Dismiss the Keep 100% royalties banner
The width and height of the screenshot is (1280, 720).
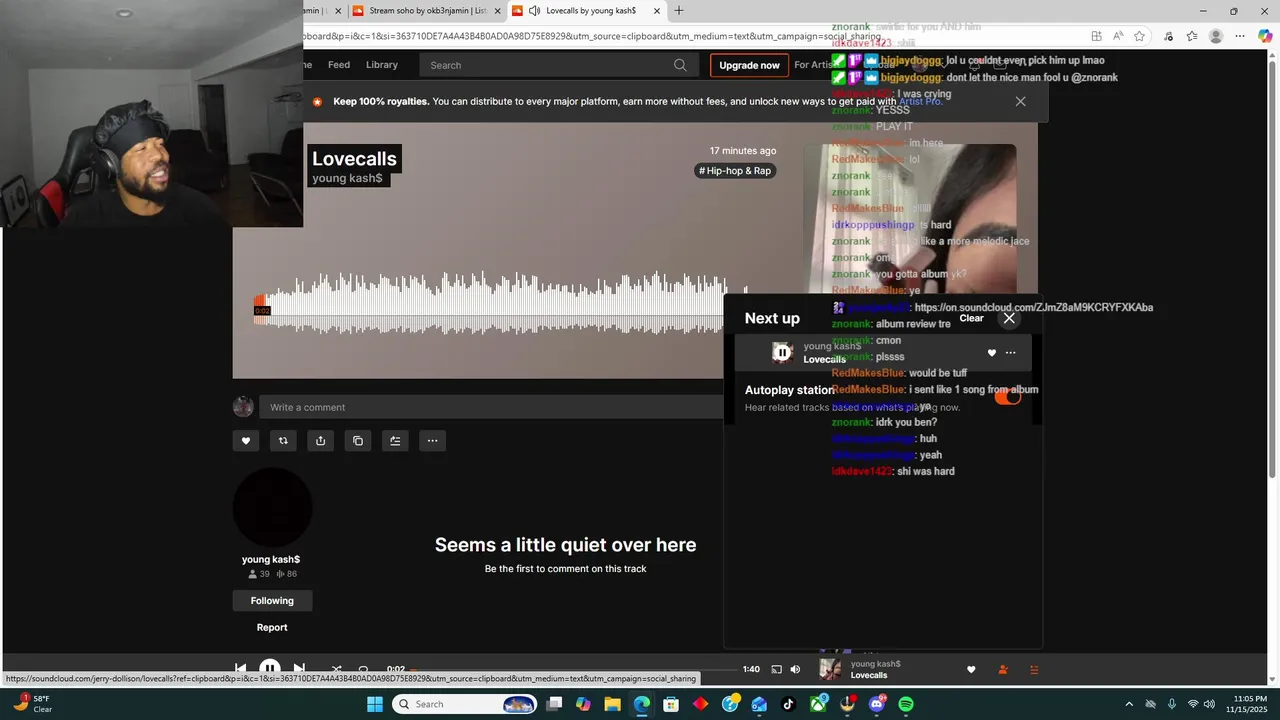pos(1020,101)
